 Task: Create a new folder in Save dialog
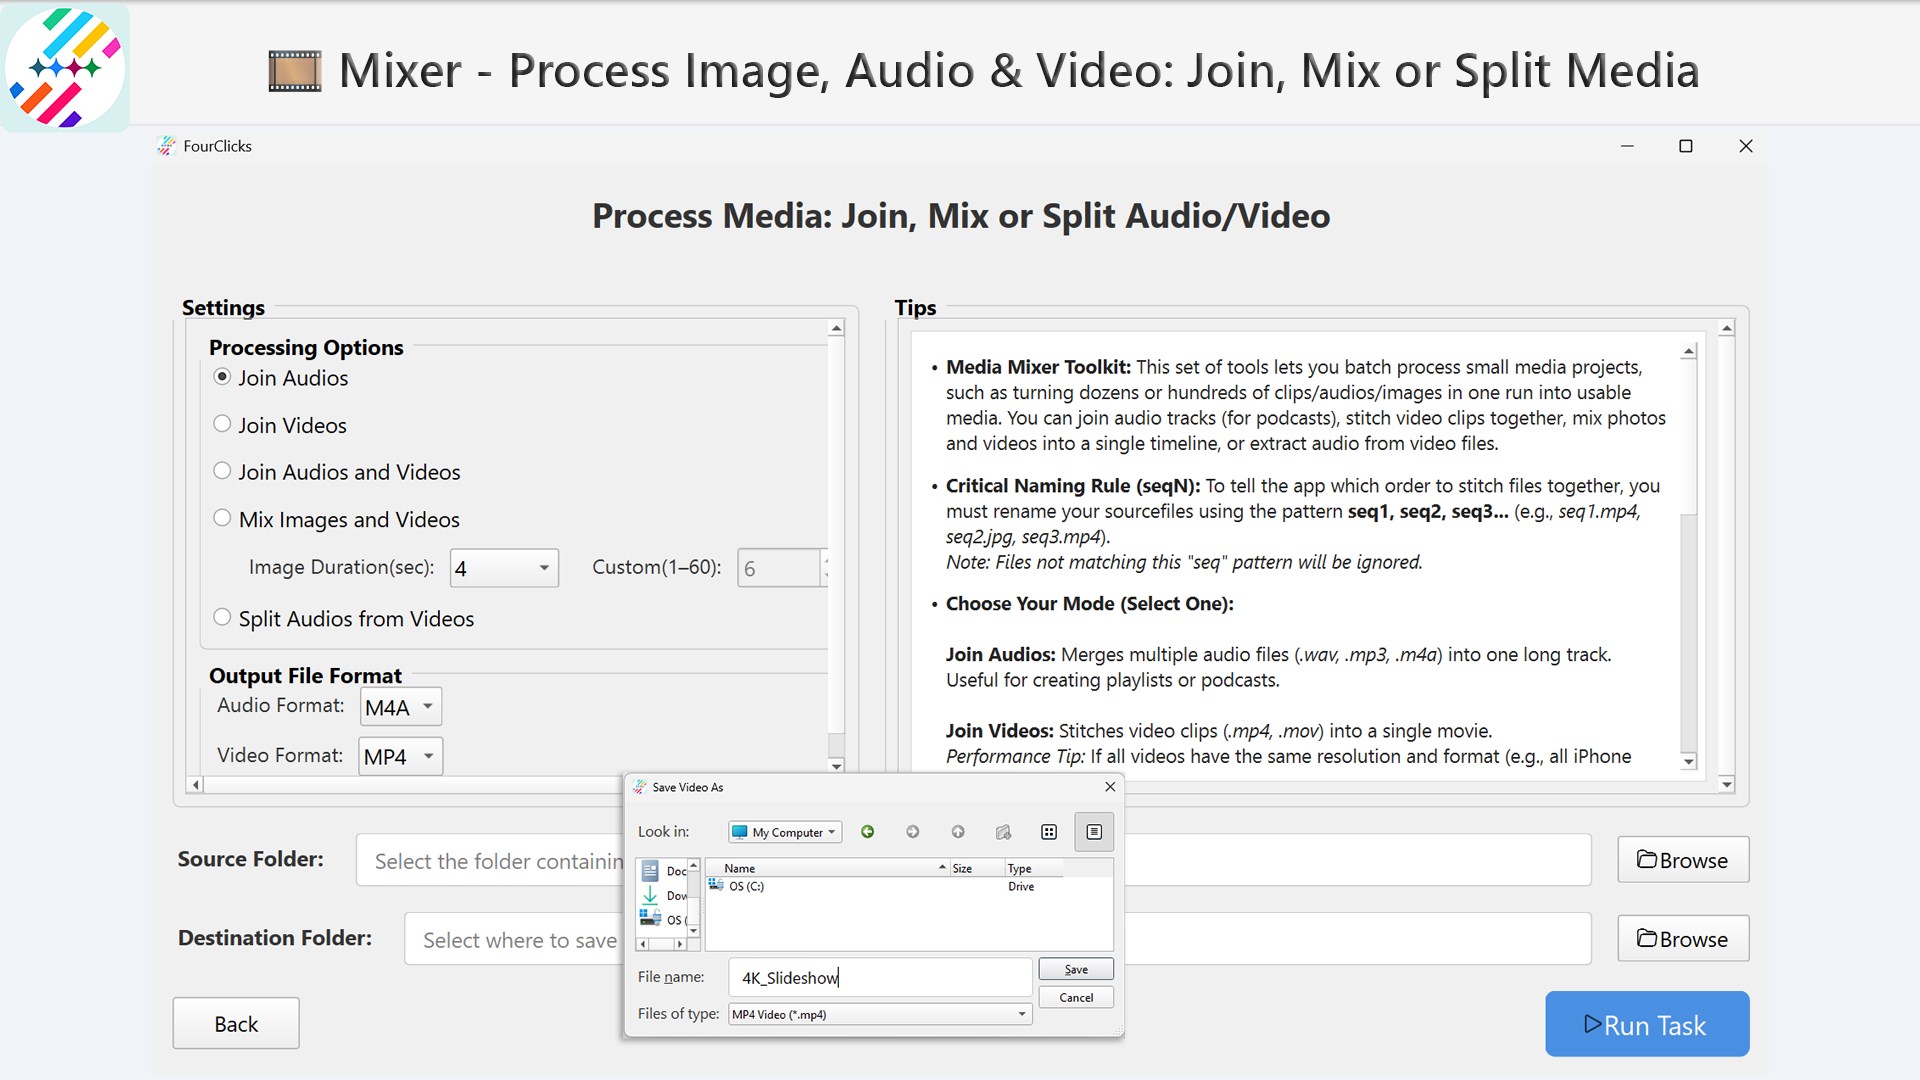click(1003, 831)
